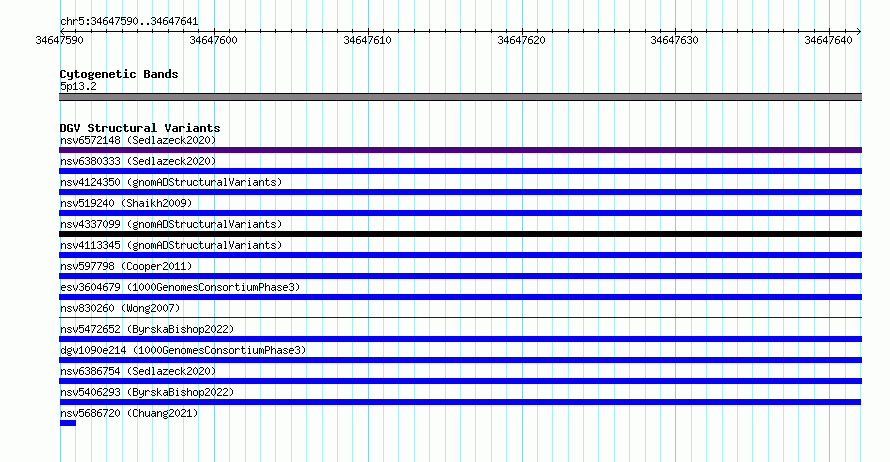Select the nsv830260 (Wong2007) label
This screenshot has width=890, height=462.
pos(120,308)
